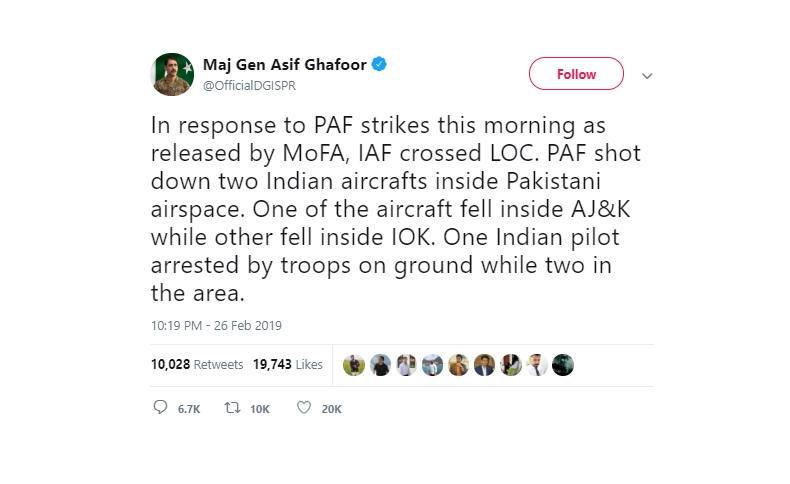Click the first liker avatar in the row
Screen dimensions: 790x484
click(x=353, y=365)
